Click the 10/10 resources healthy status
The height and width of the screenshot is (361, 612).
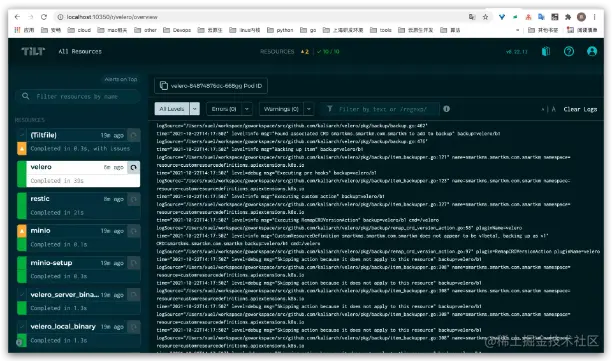click(x=328, y=52)
